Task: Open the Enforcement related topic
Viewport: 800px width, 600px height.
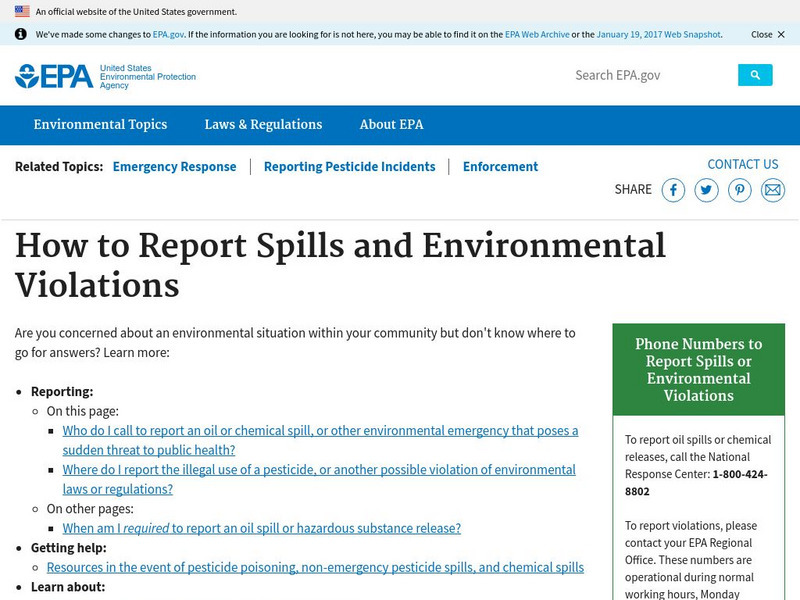Action: [x=501, y=167]
